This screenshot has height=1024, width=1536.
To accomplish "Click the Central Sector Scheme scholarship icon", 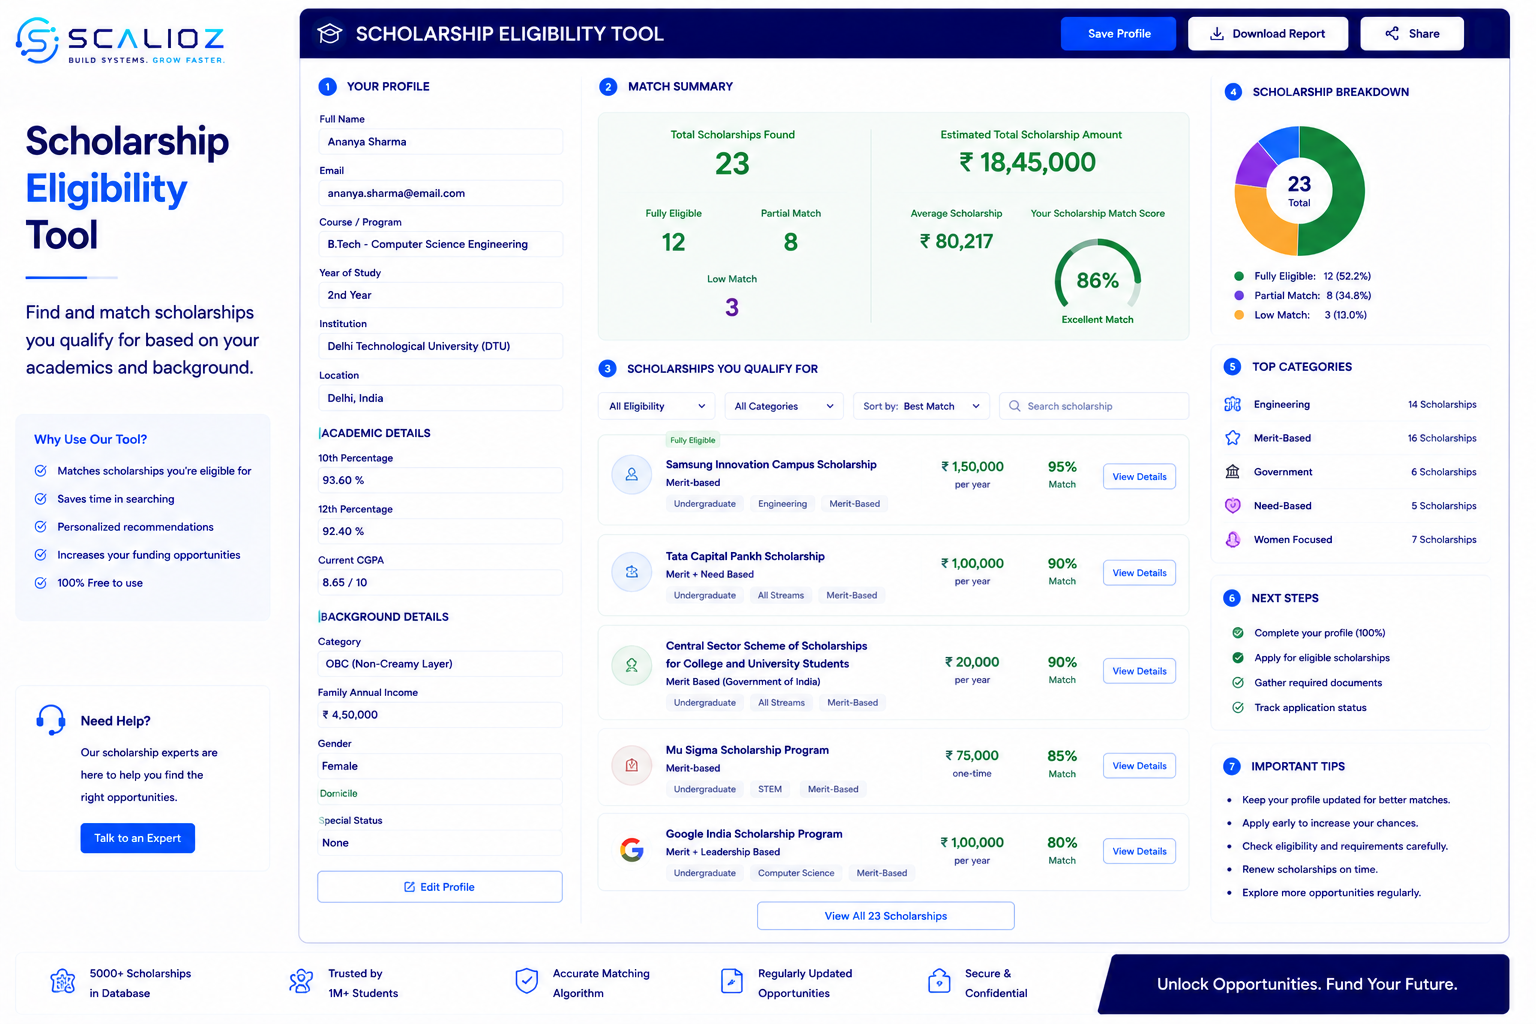I will pos(632,665).
